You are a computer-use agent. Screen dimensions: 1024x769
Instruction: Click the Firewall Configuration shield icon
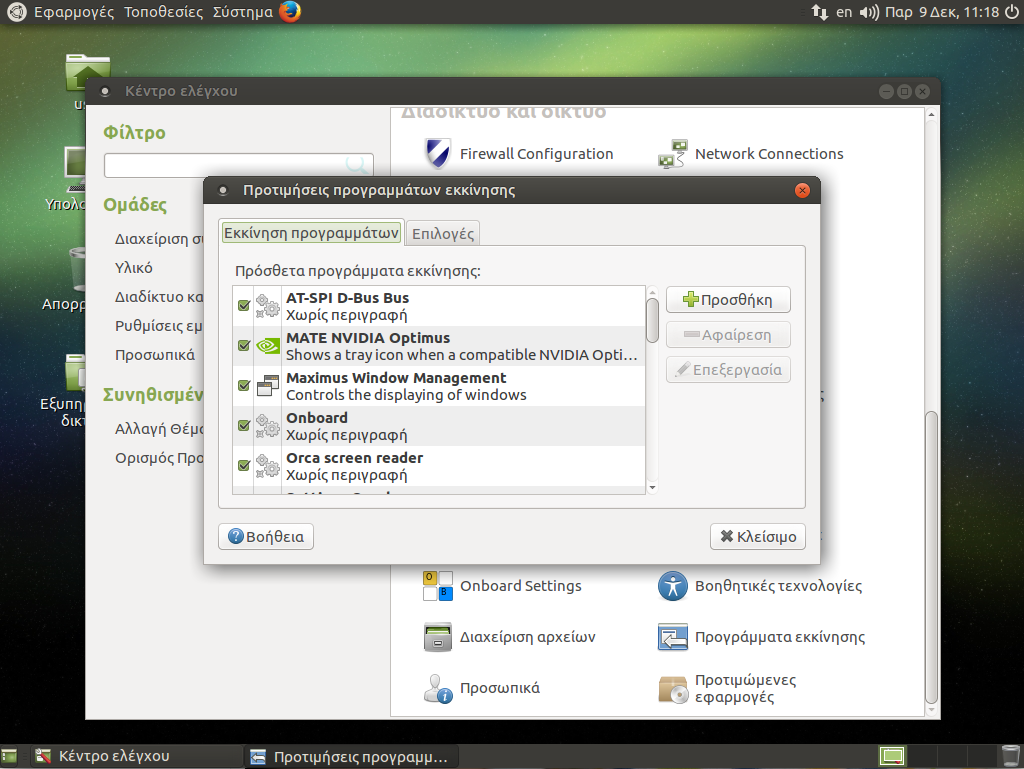437,154
